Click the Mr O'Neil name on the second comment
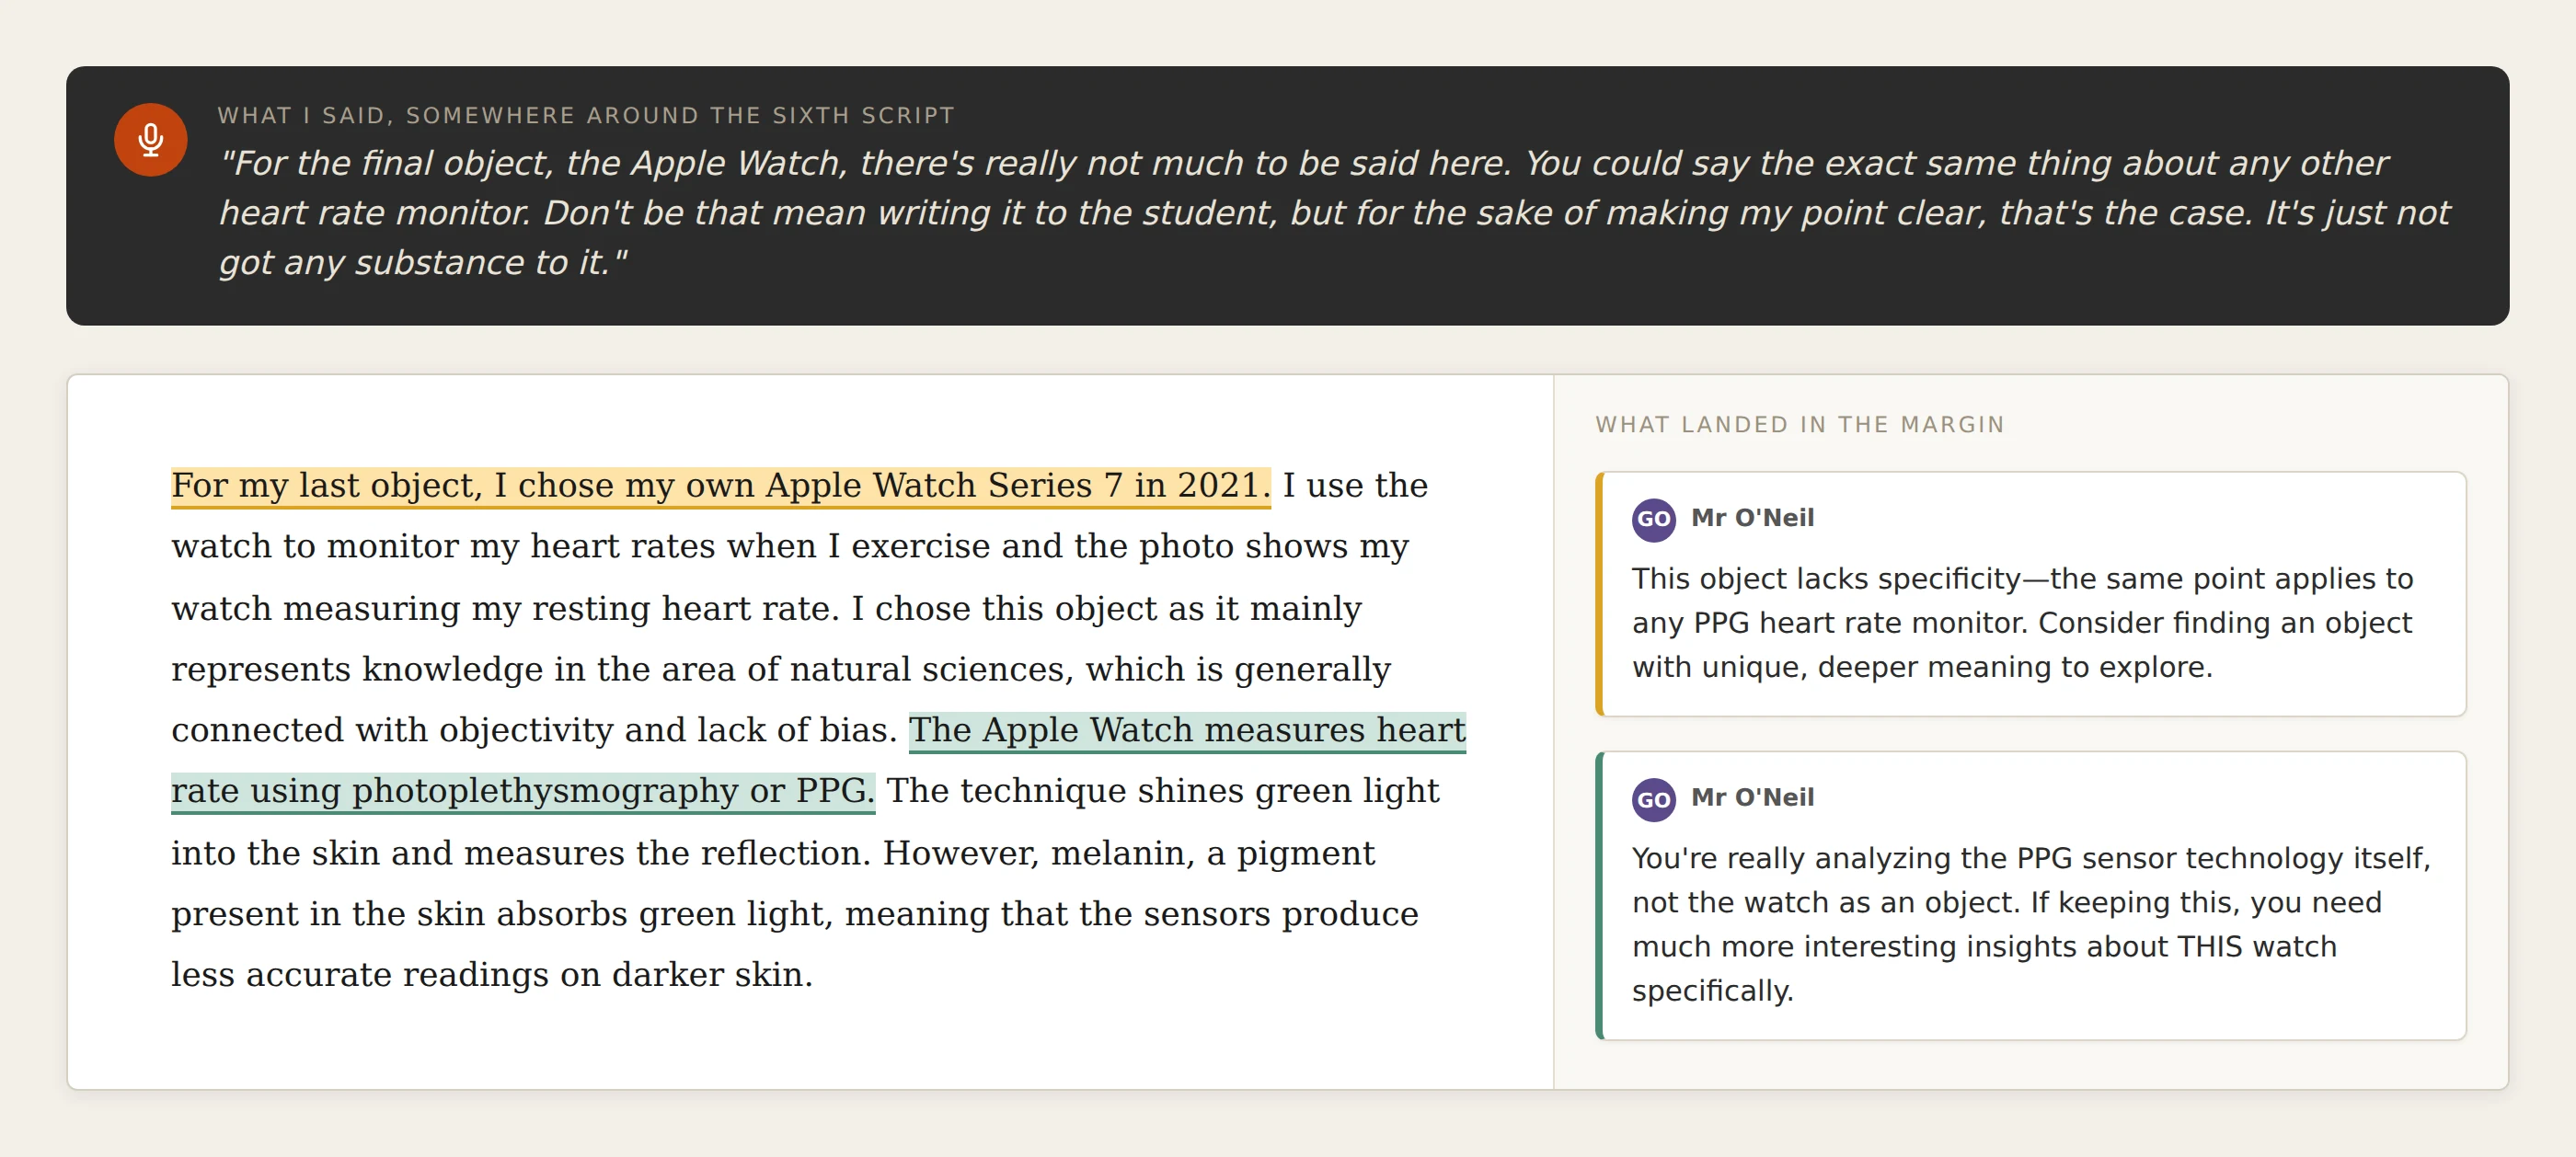The height and width of the screenshot is (1157, 2576). [x=1752, y=798]
